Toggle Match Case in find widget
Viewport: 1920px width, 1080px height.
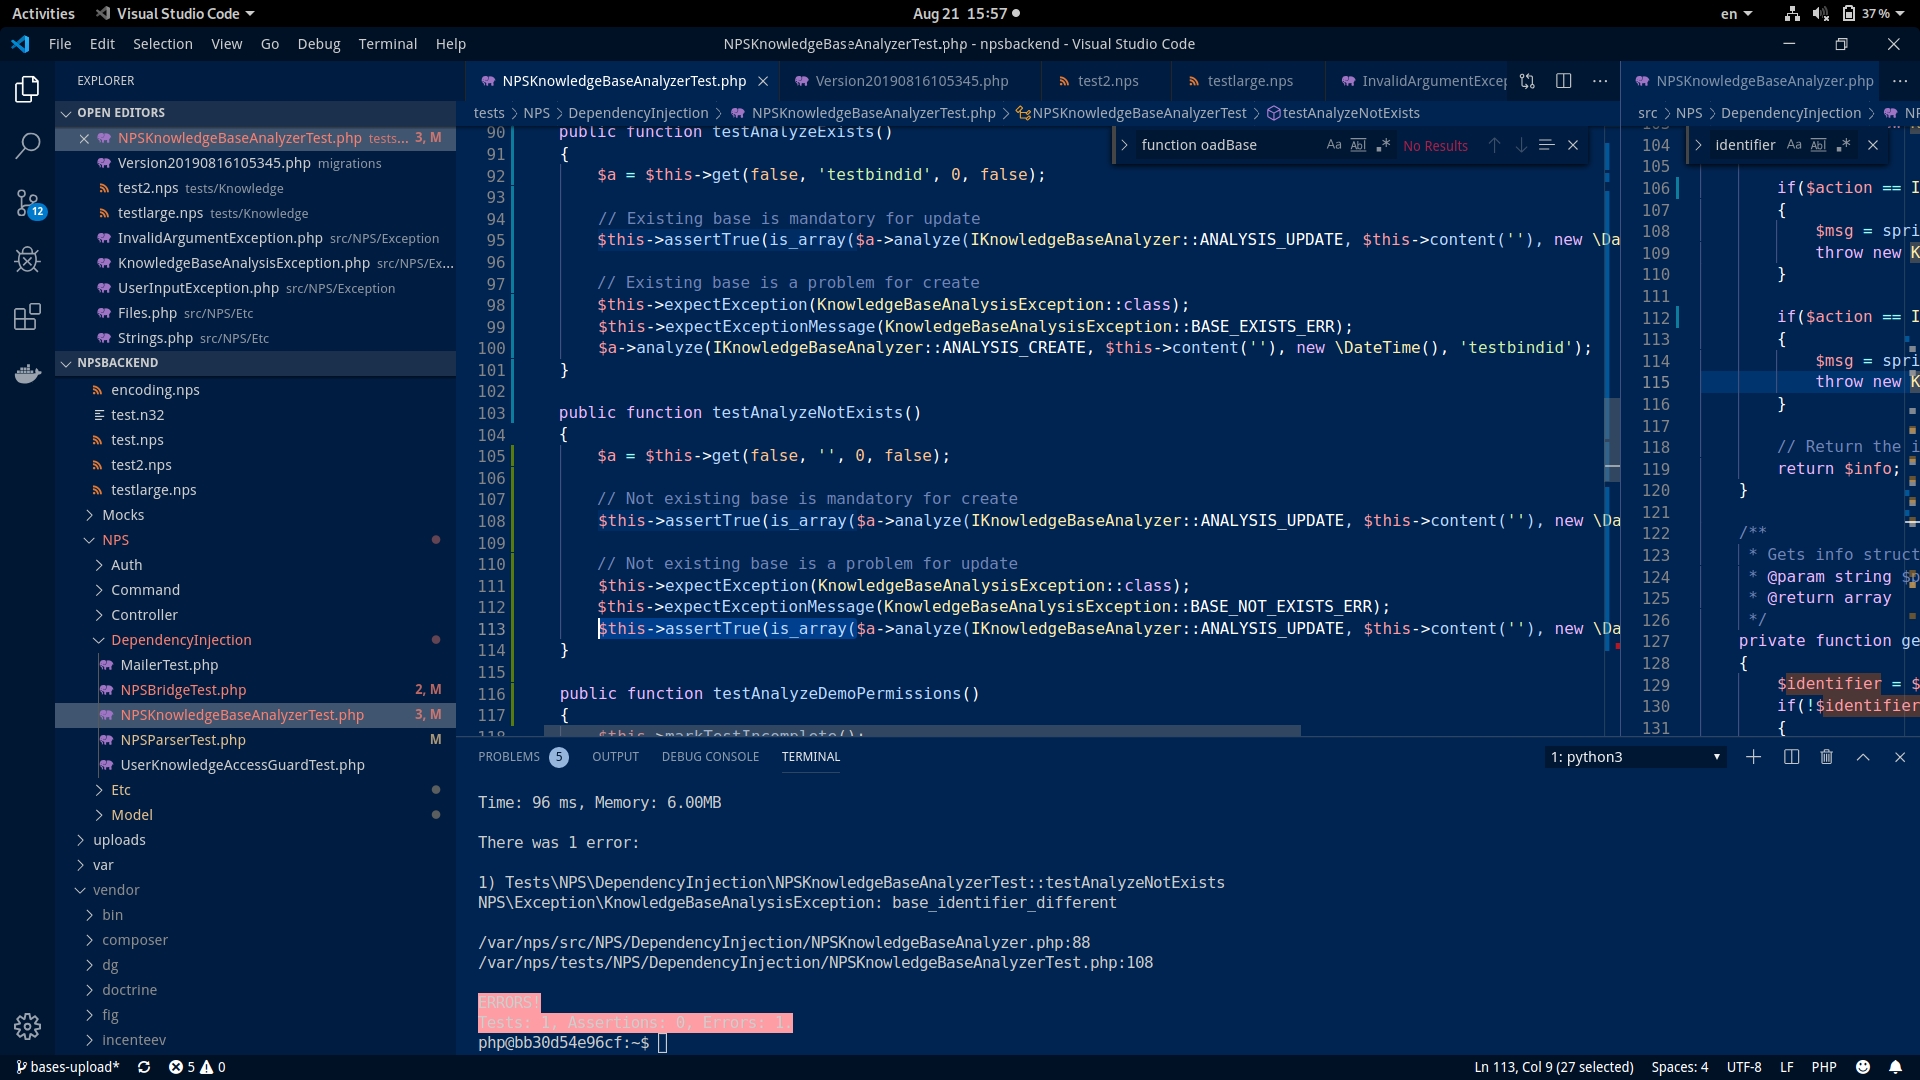(1333, 145)
